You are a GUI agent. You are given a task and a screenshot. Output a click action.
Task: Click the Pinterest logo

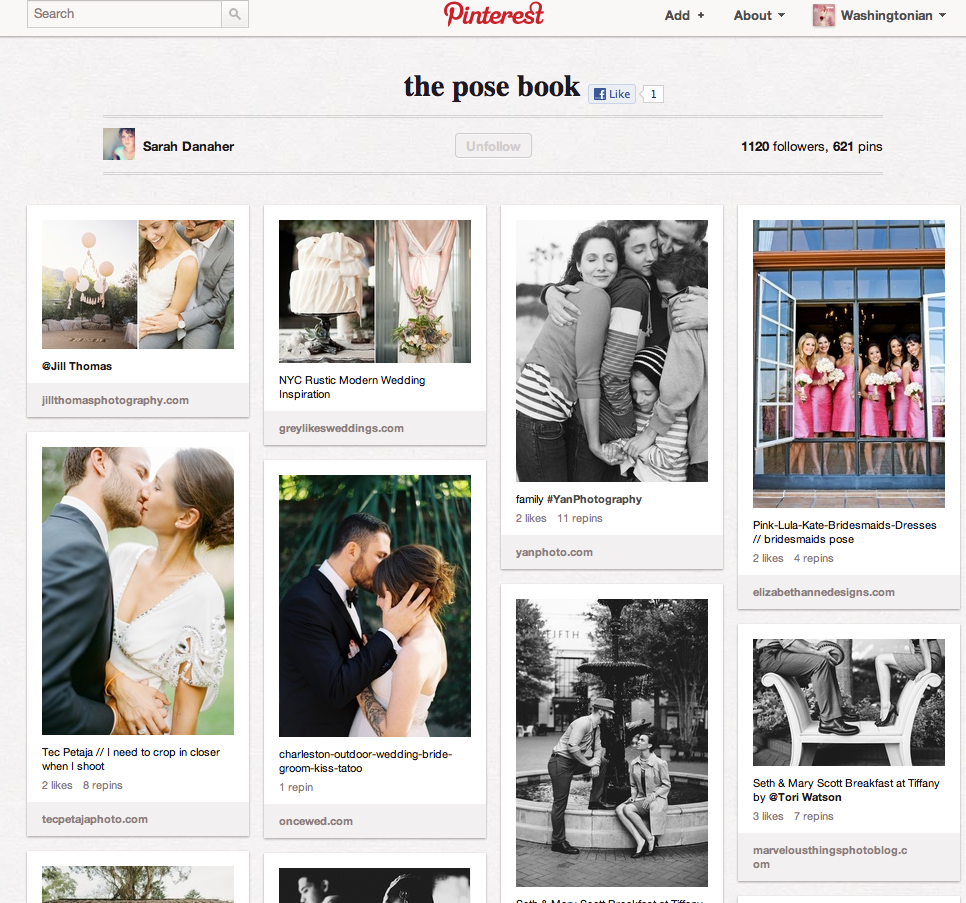[x=494, y=14]
